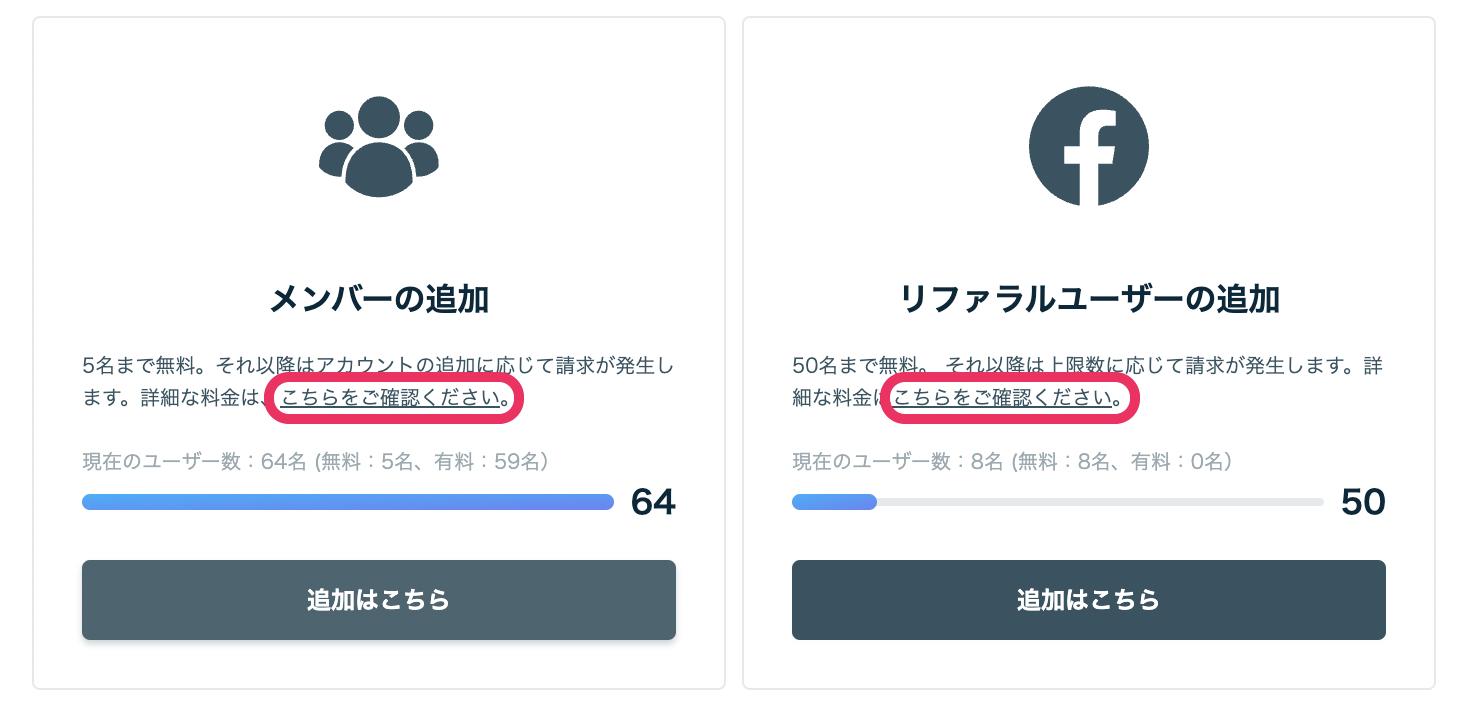Click the empty part of referral progress bar
1468x716 pixels.
(1100, 502)
